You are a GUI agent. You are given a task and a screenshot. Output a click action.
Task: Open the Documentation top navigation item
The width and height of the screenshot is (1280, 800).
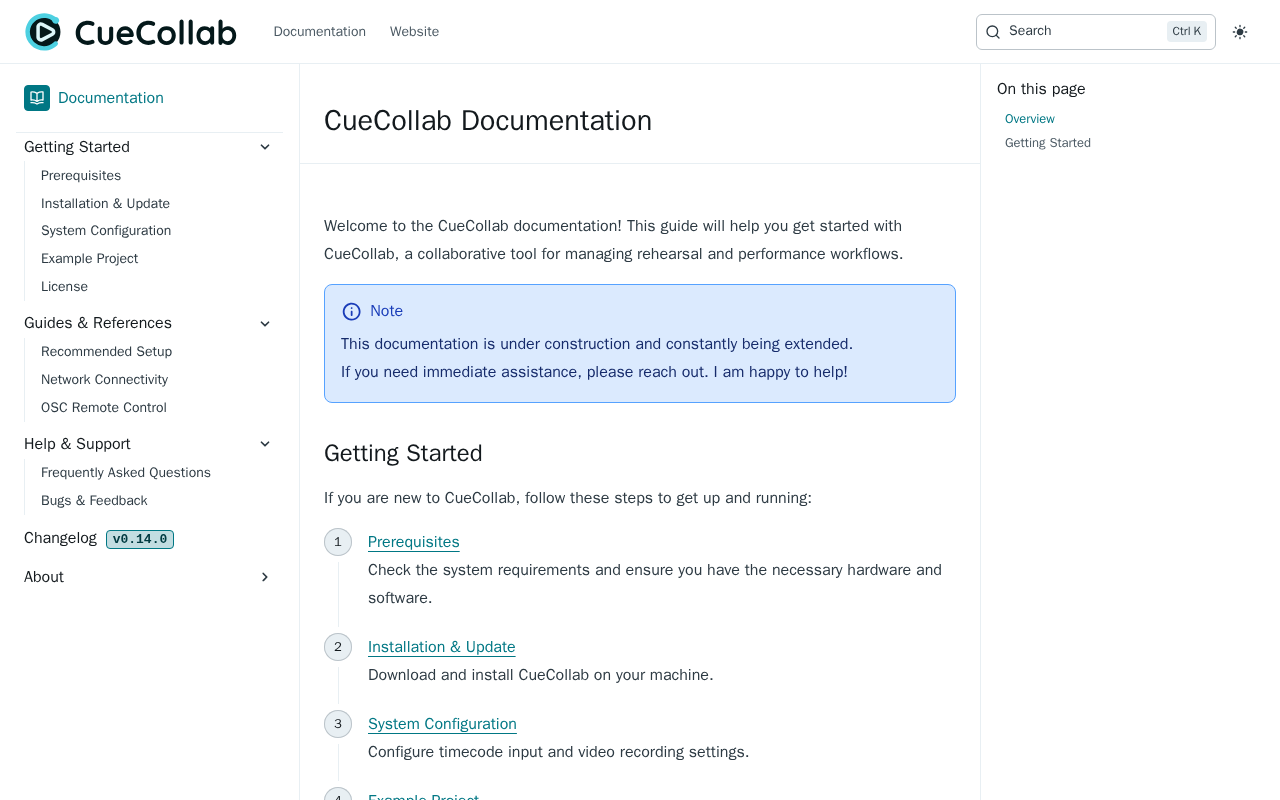(x=319, y=32)
